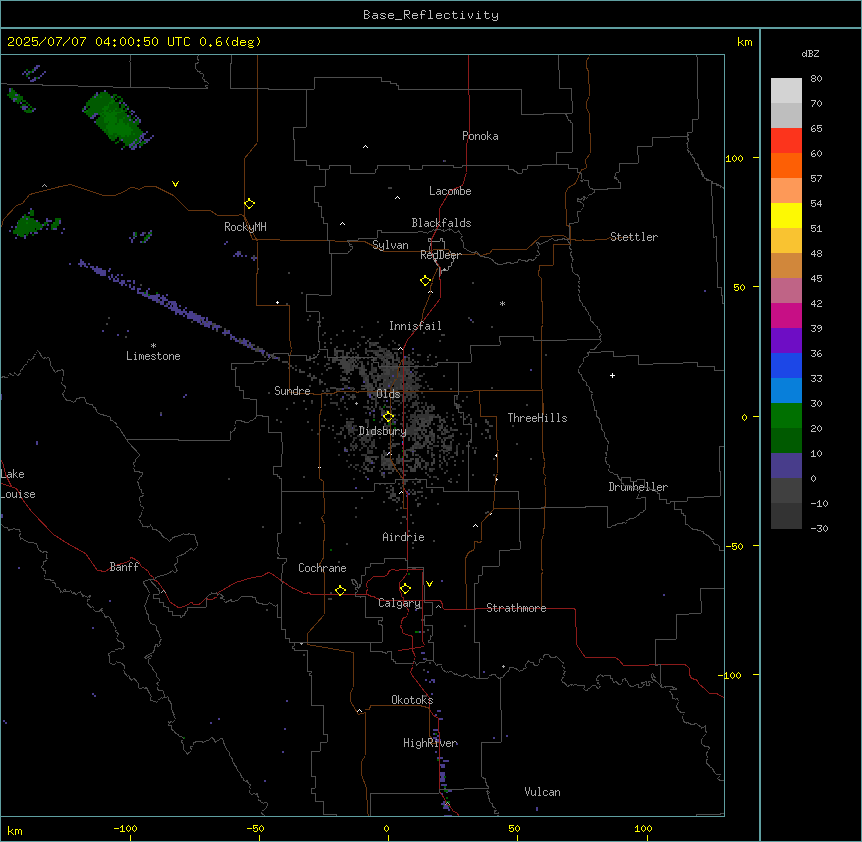Click the Limestone label

[x=153, y=356]
